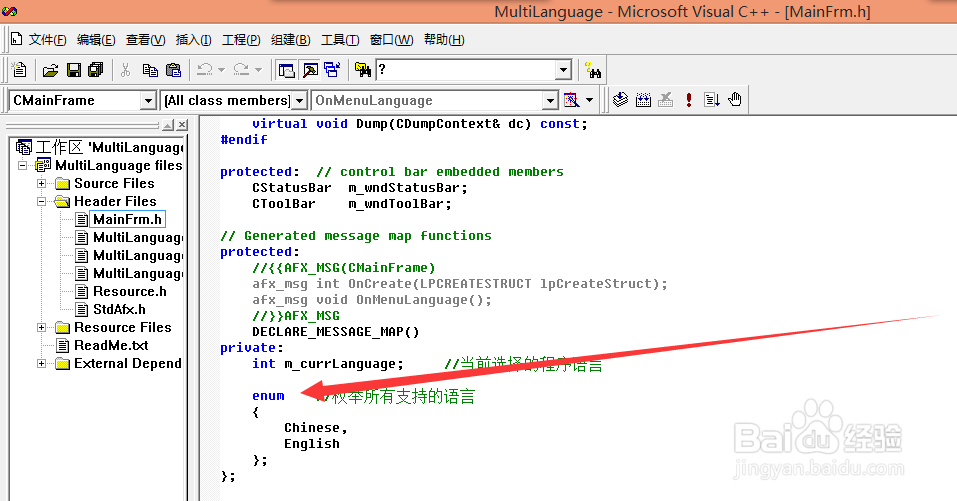The height and width of the screenshot is (501, 957).
Task: Click the Paste clipboard icon
Action: (173, 70)
